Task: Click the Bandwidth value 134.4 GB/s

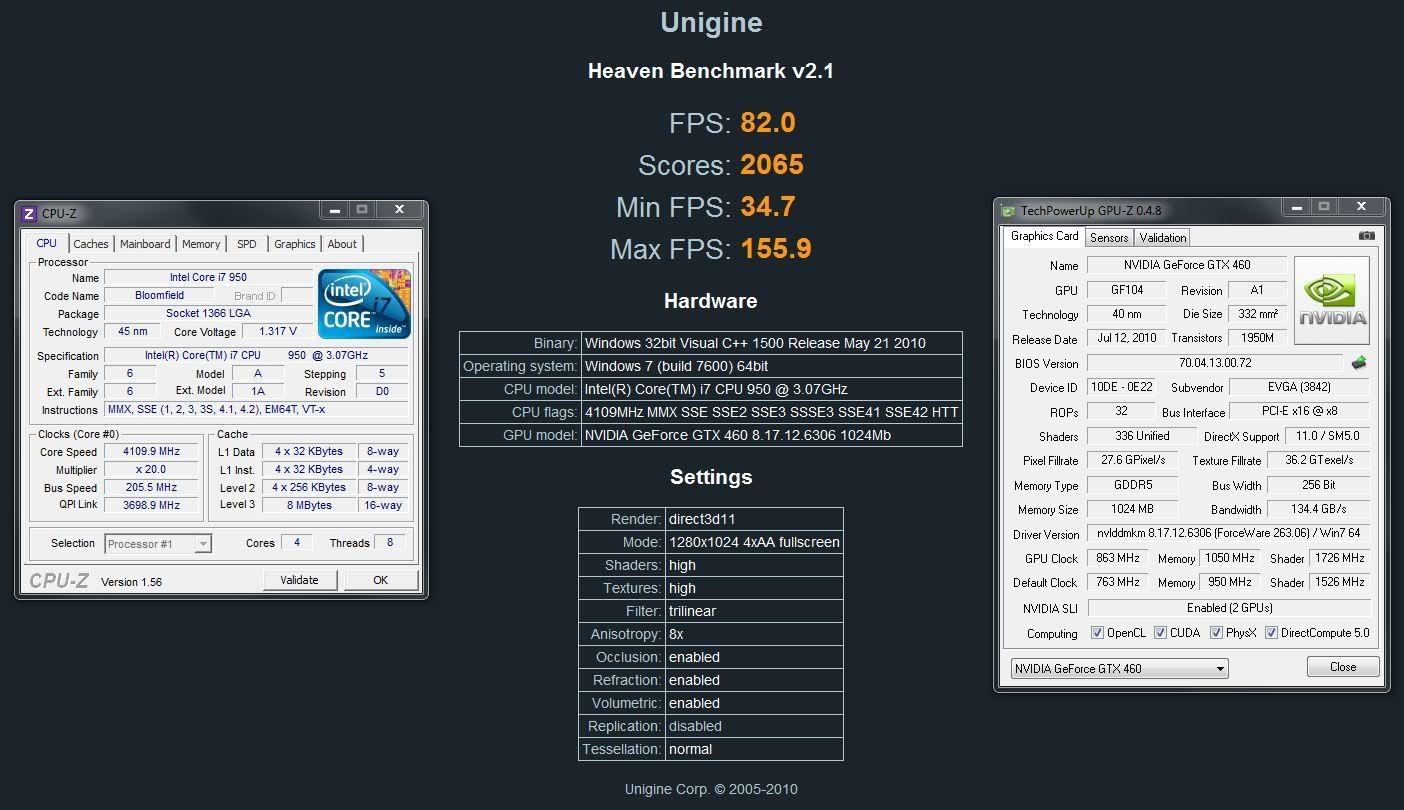Action: 1319,509
